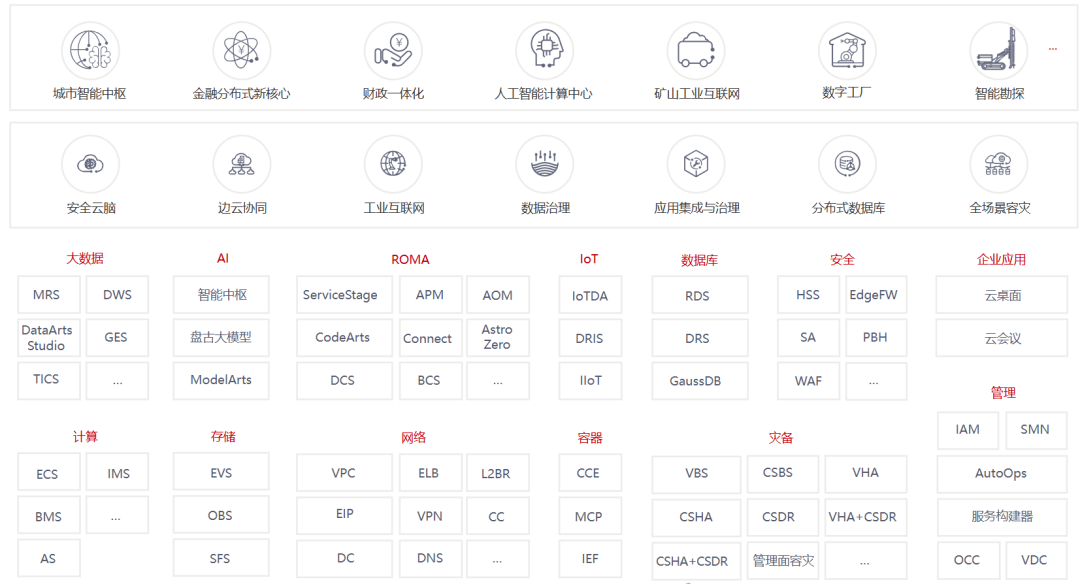The image size is (1080, 584).
Task: Click the RDS database box
Action: pyautogui.click(x=700, y=295)
